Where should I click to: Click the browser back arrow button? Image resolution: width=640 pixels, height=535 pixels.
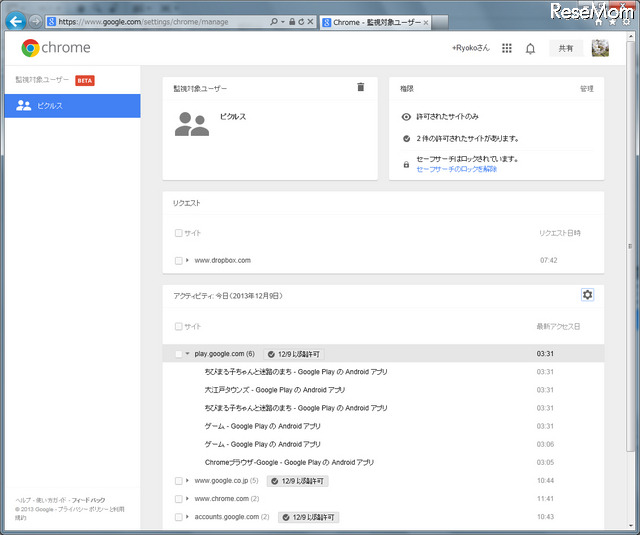tap(16, 21)
